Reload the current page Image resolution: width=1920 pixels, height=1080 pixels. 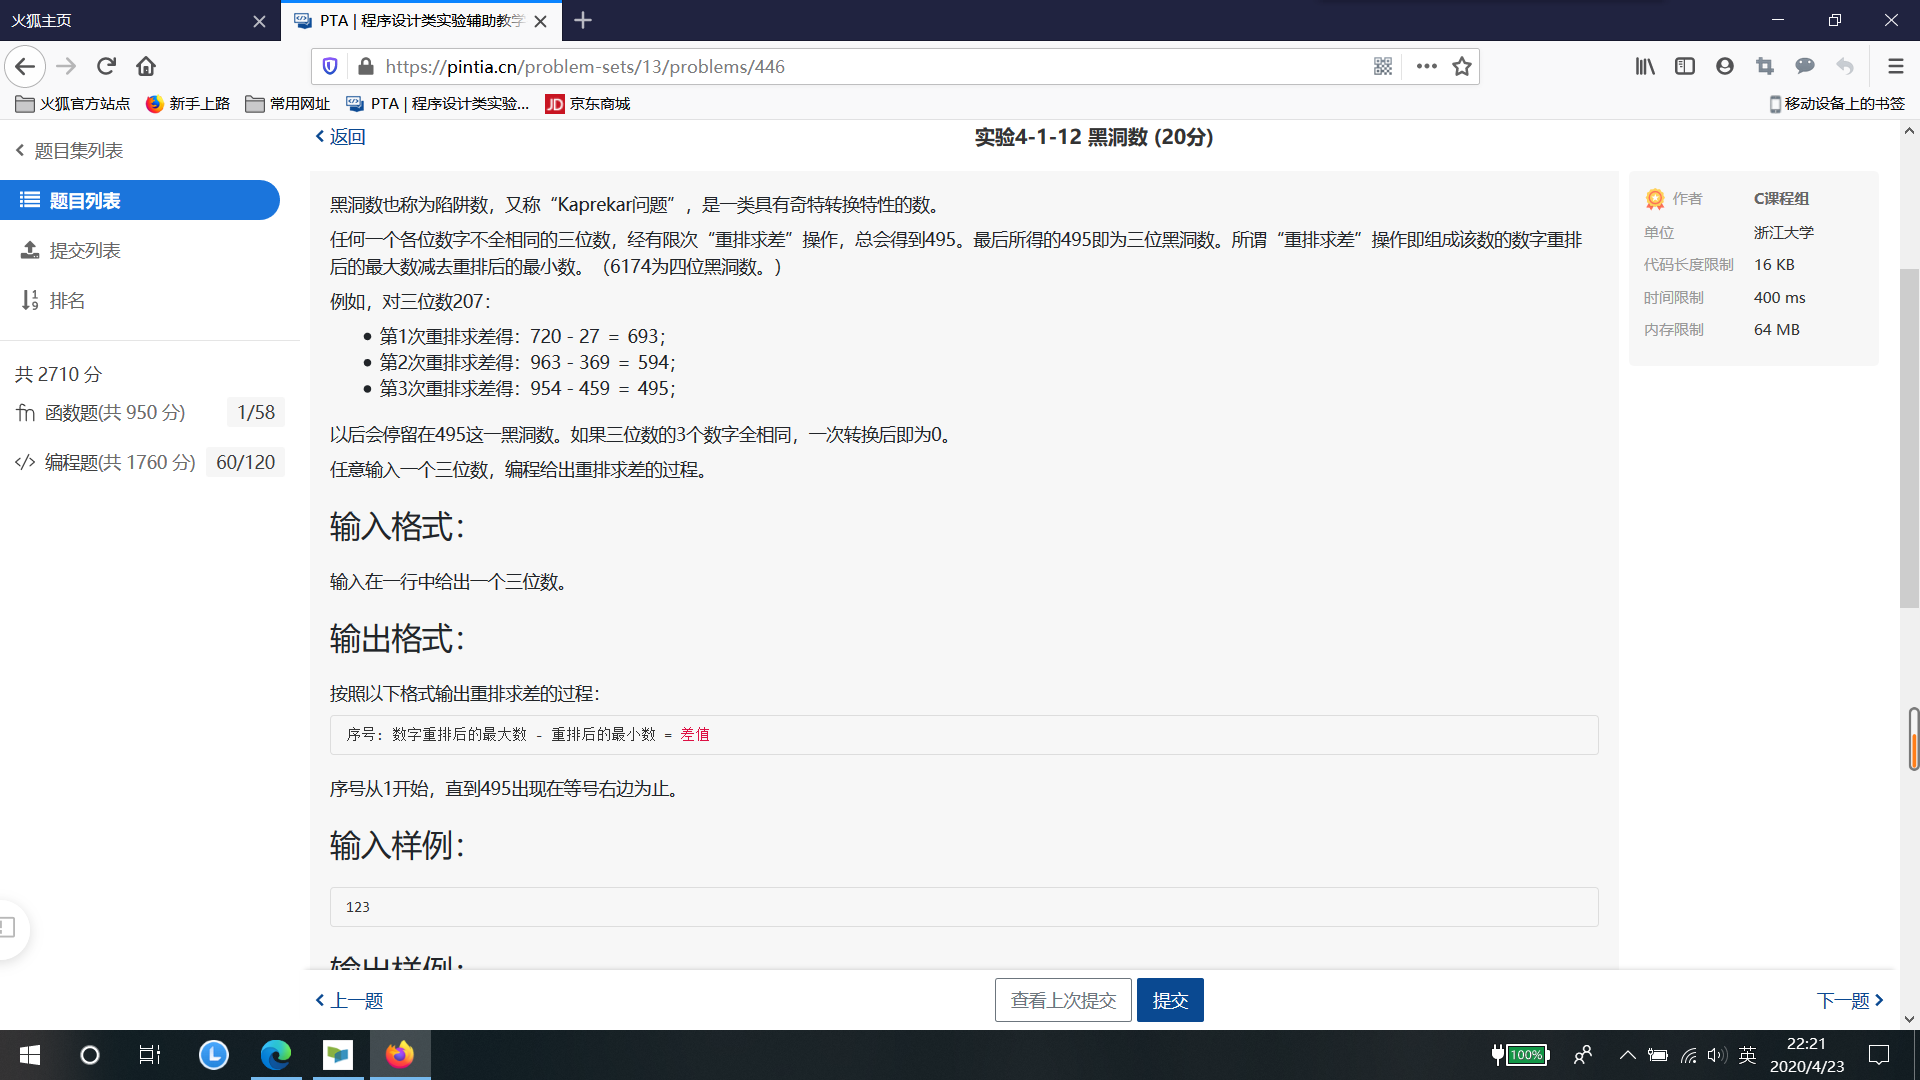point(106,66)
